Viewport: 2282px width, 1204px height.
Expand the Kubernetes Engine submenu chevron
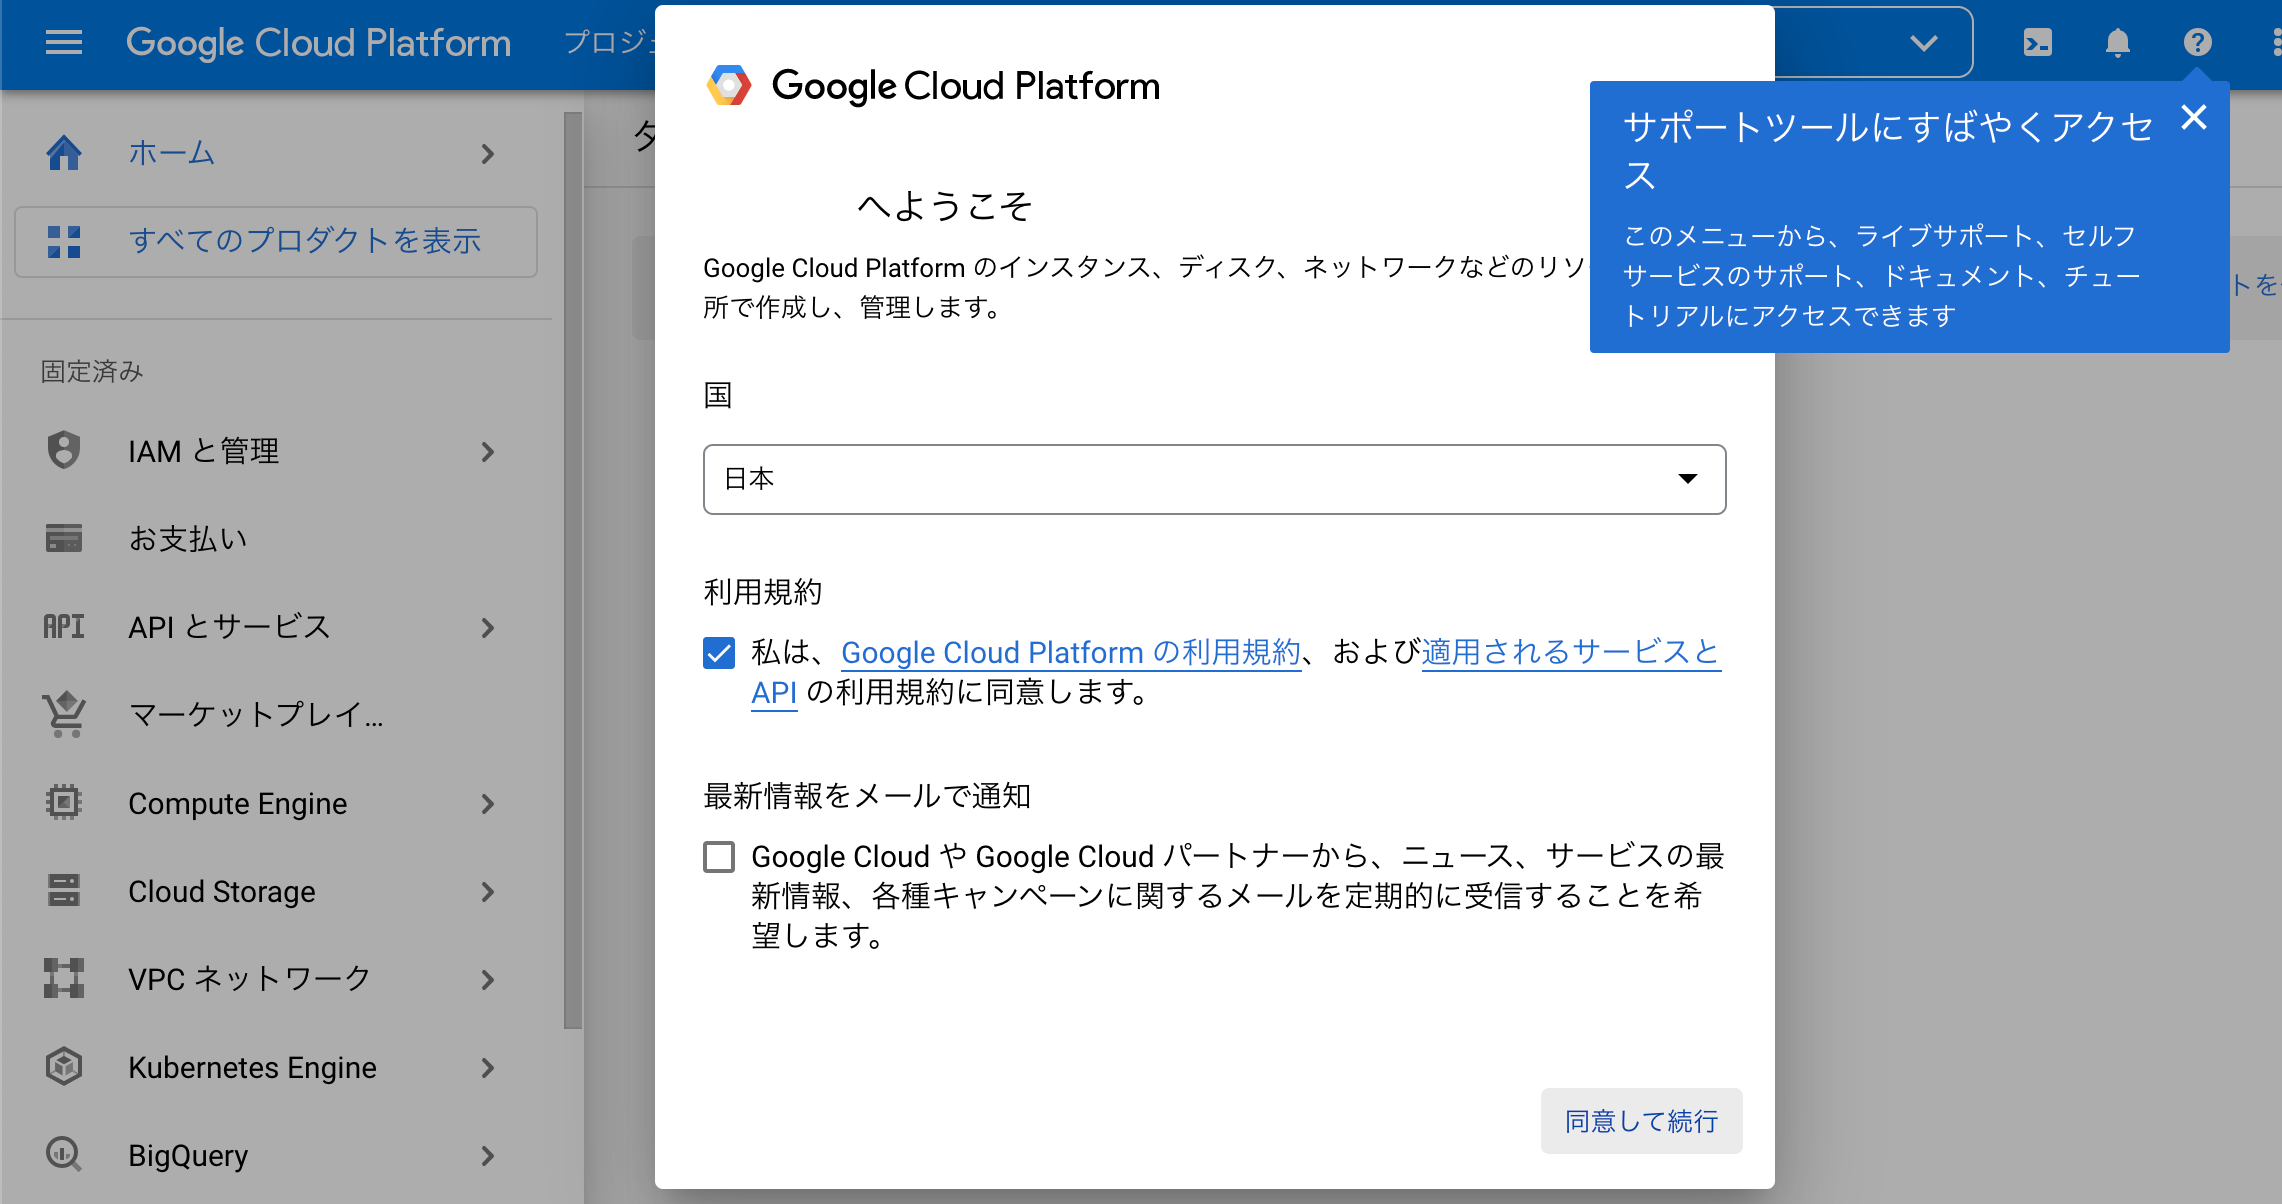(x=488, y=1068)
